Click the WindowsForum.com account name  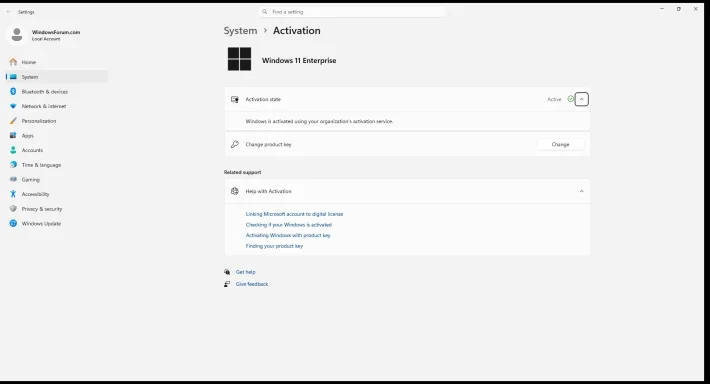point(56,32)
